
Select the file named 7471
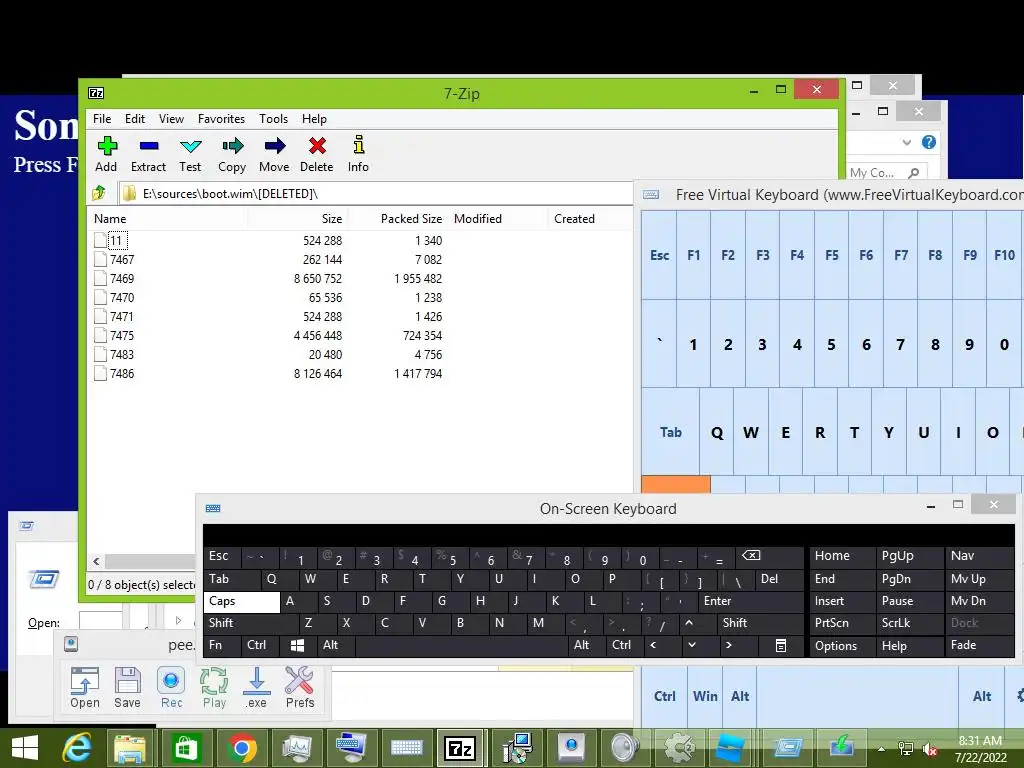pos(121,317)
